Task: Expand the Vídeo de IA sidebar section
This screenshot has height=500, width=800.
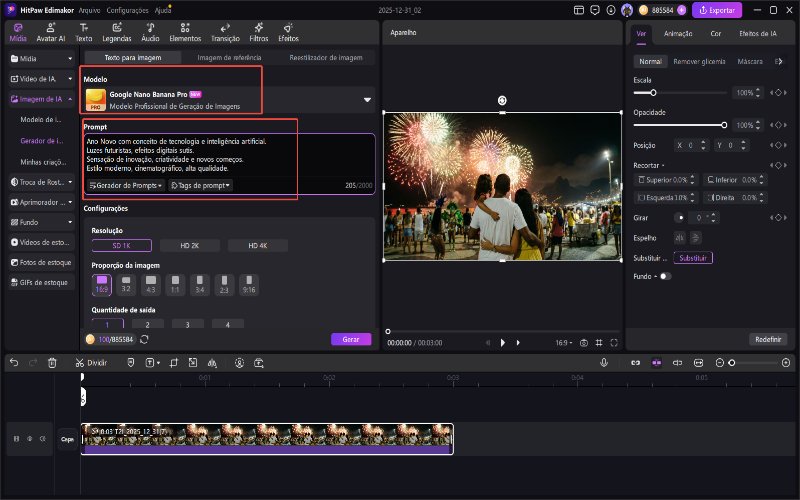Action: [x=69, y=79]
